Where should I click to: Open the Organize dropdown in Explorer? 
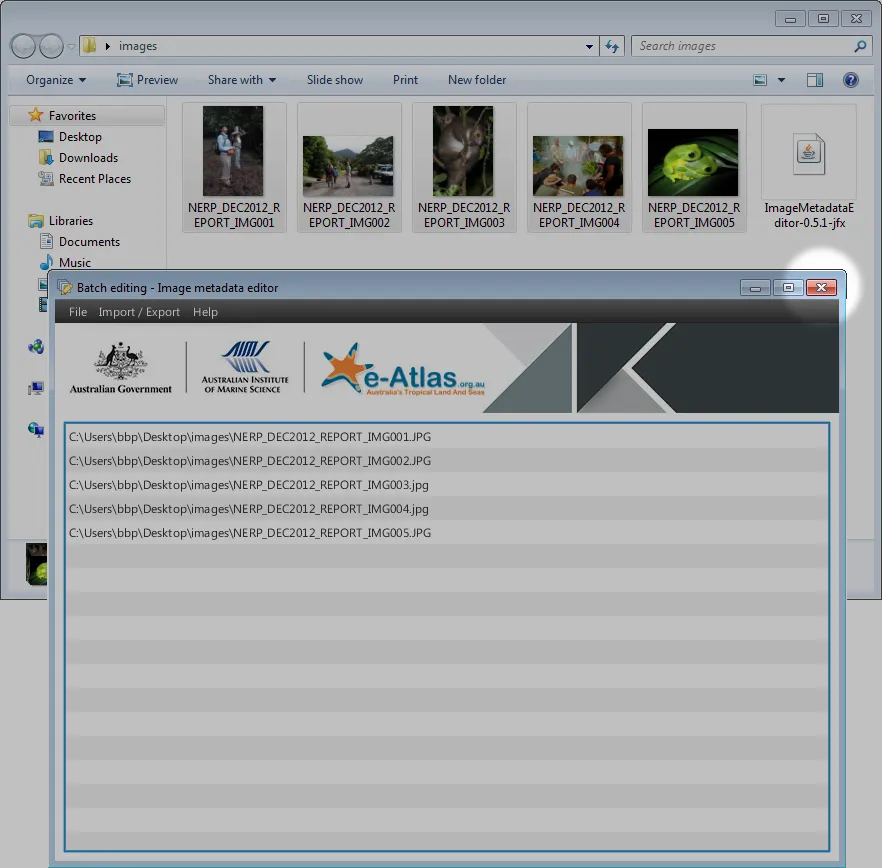56,80
